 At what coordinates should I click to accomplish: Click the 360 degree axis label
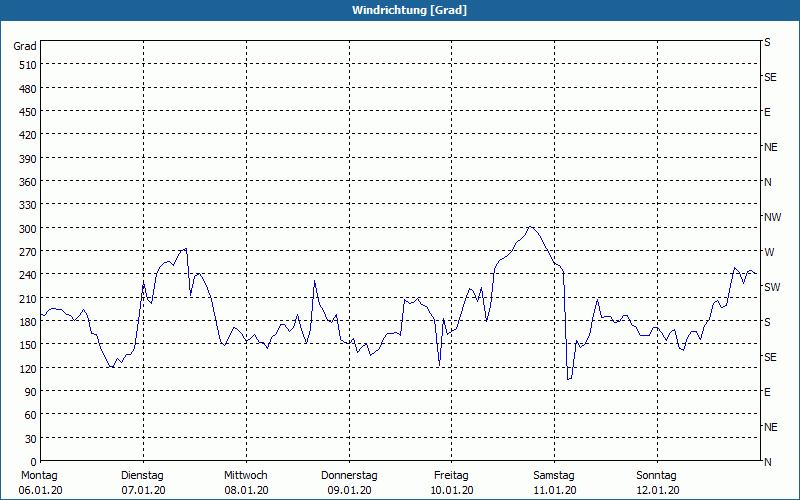pyautogui.click(x=28, y=182)
